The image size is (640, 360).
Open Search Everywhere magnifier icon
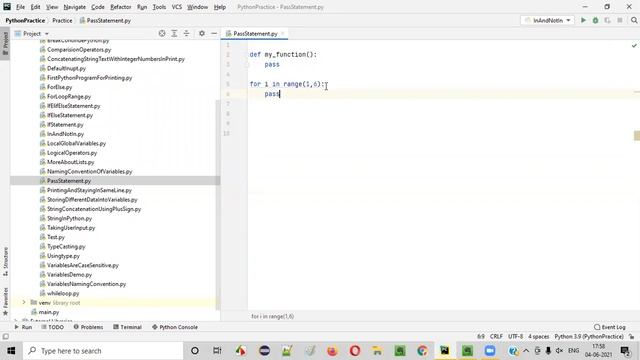pos(634,20)
